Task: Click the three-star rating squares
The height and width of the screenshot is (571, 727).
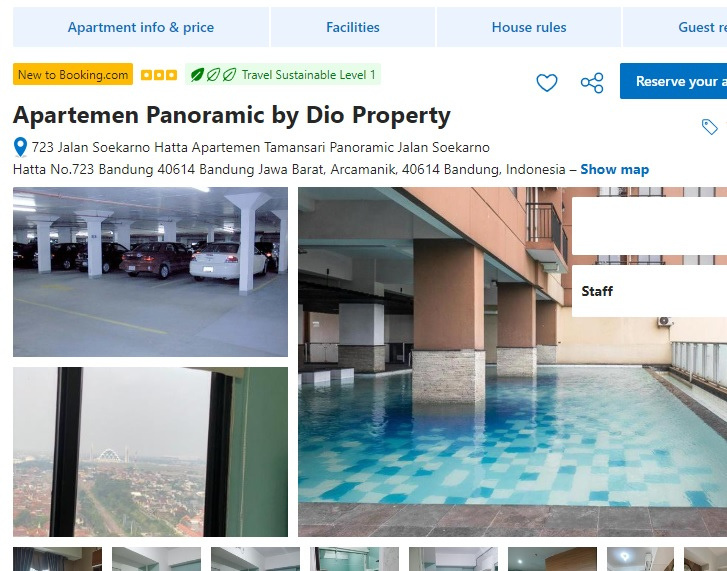Action: click(159, 75)
